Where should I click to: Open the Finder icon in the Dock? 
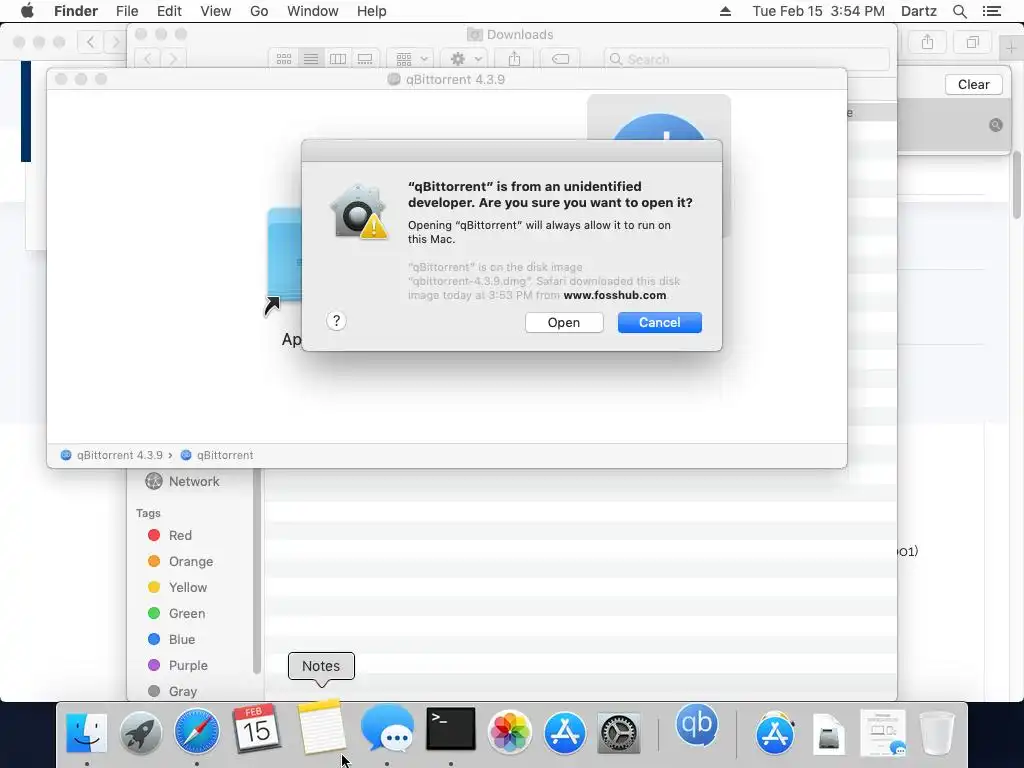[87, 731]
